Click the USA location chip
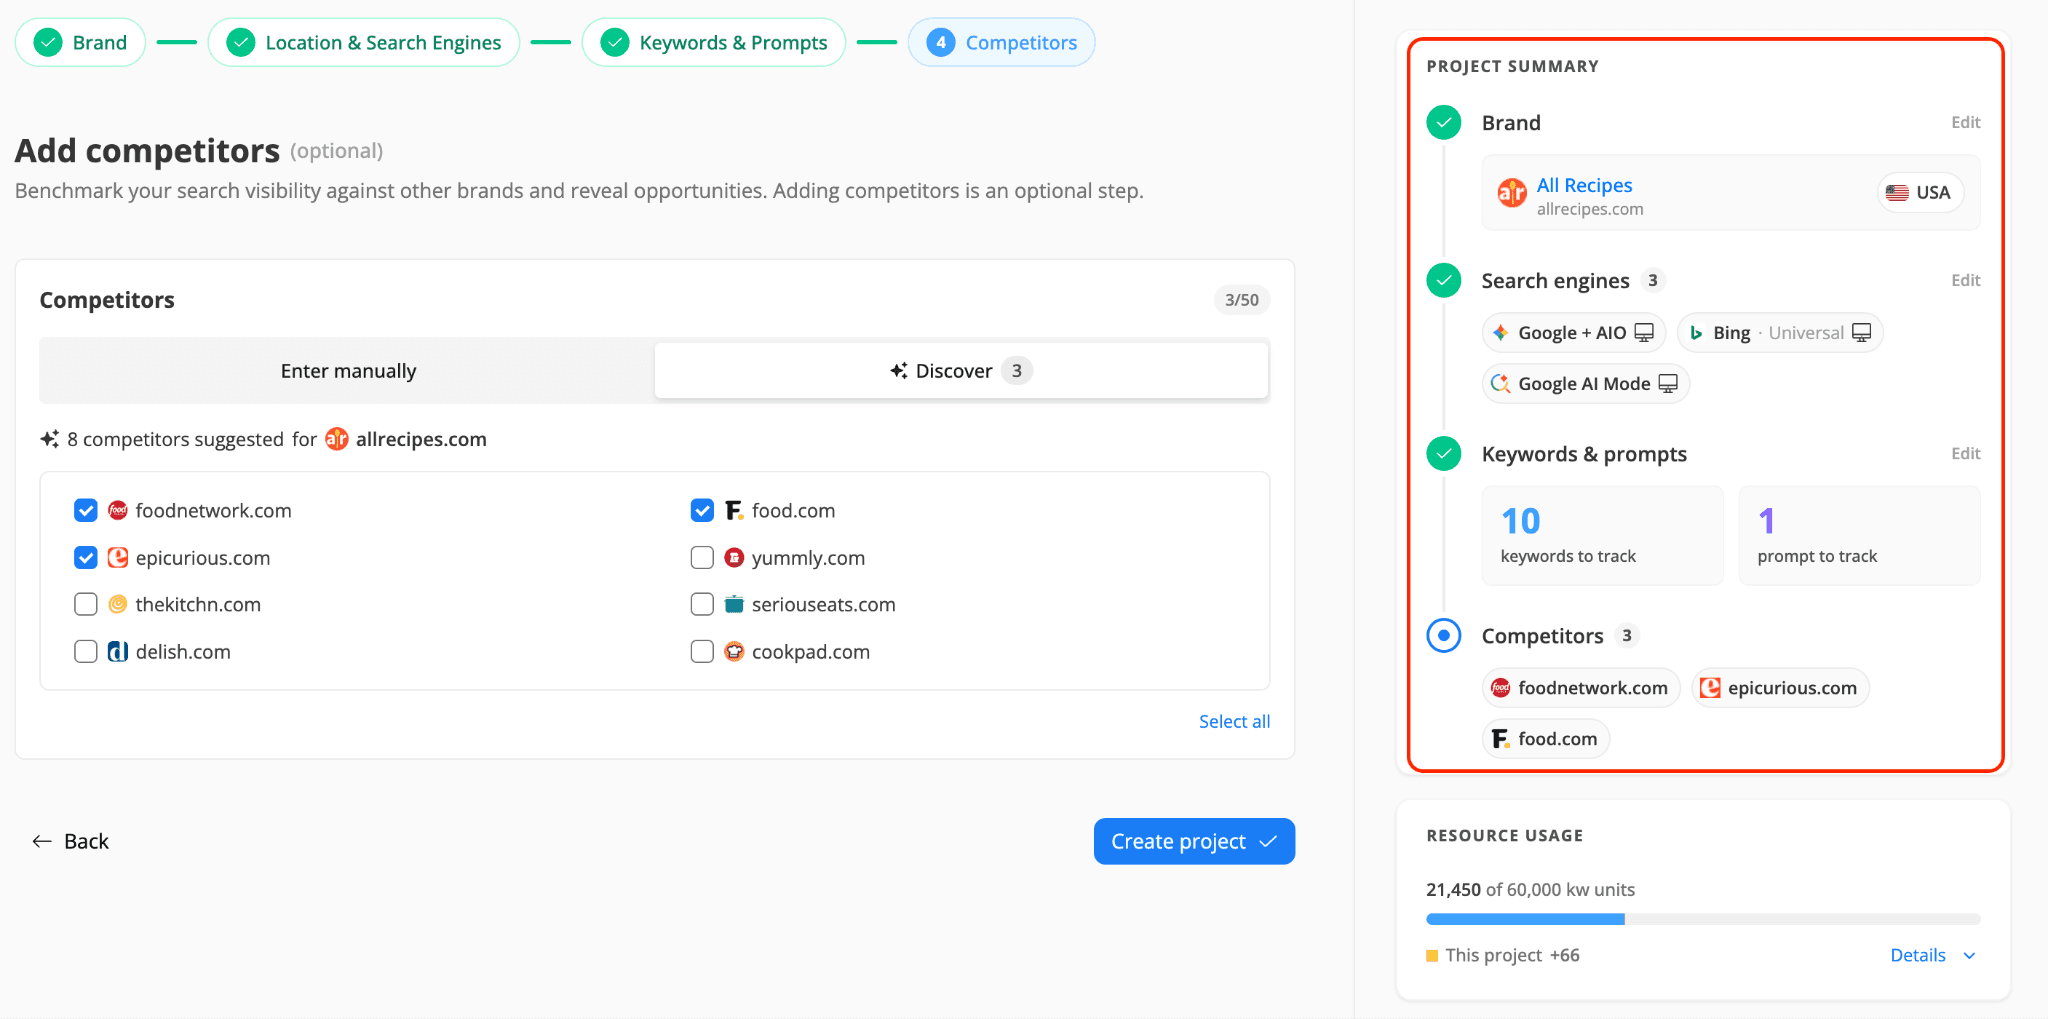The width and height of the screenshot is (2048, 1019). click(1920, 193)
